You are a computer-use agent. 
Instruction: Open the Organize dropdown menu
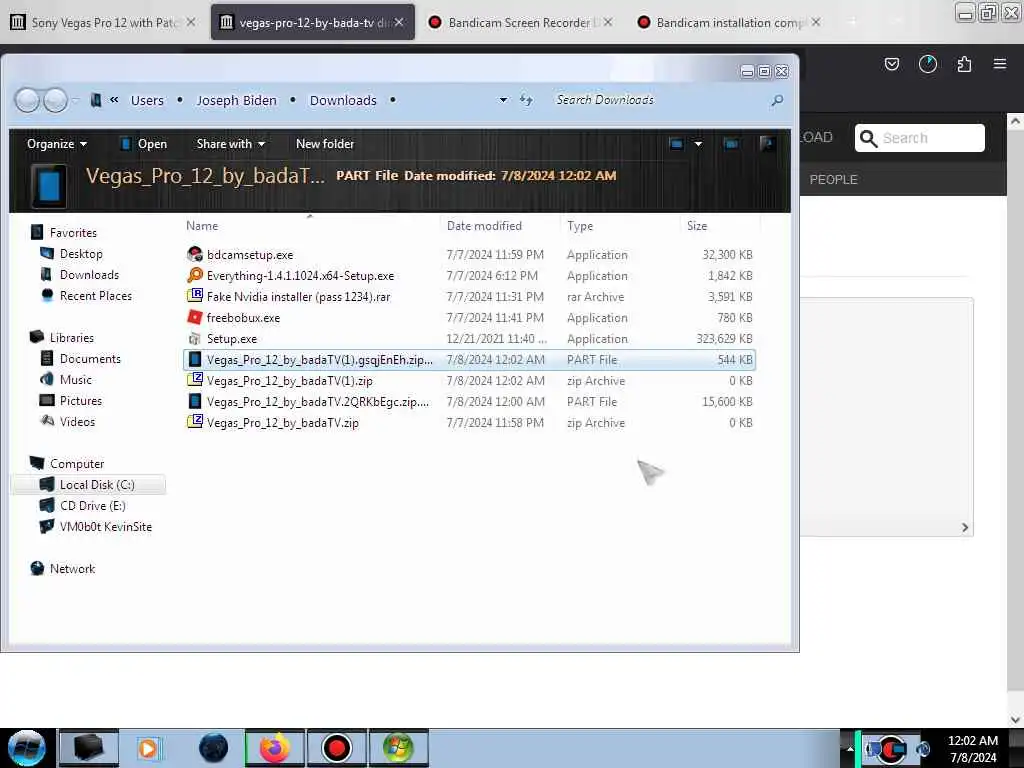click(x=57, y=144)
